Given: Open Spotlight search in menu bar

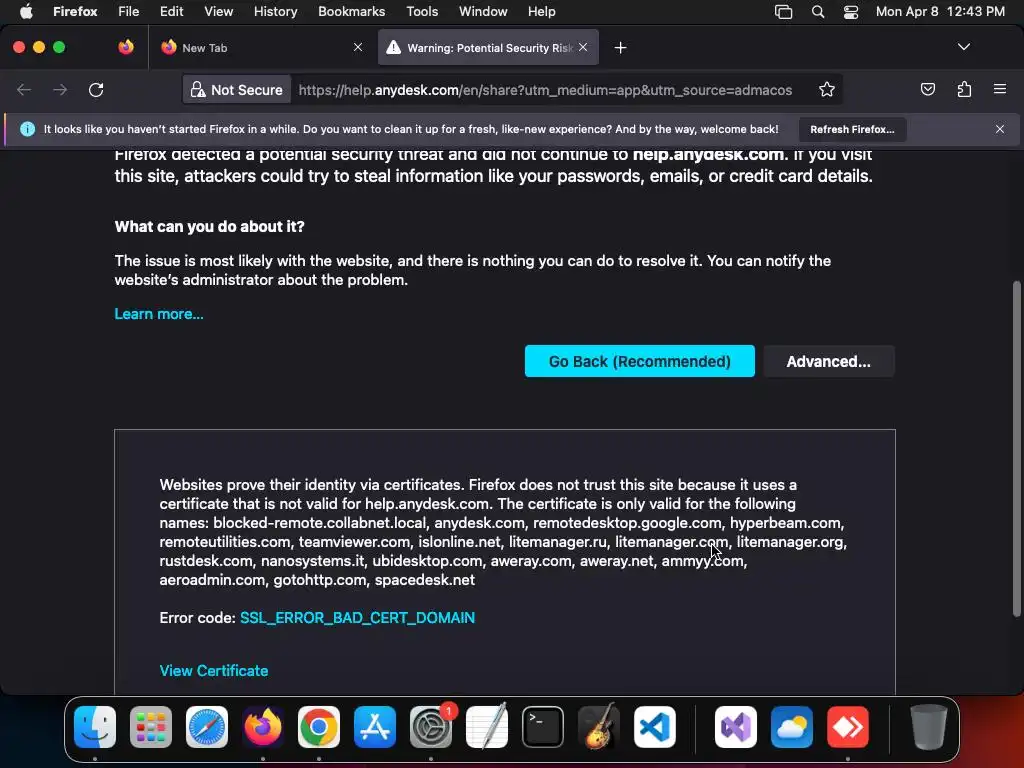Looking at the screenshot, I should pyautogui.click(x=818, y=12).
